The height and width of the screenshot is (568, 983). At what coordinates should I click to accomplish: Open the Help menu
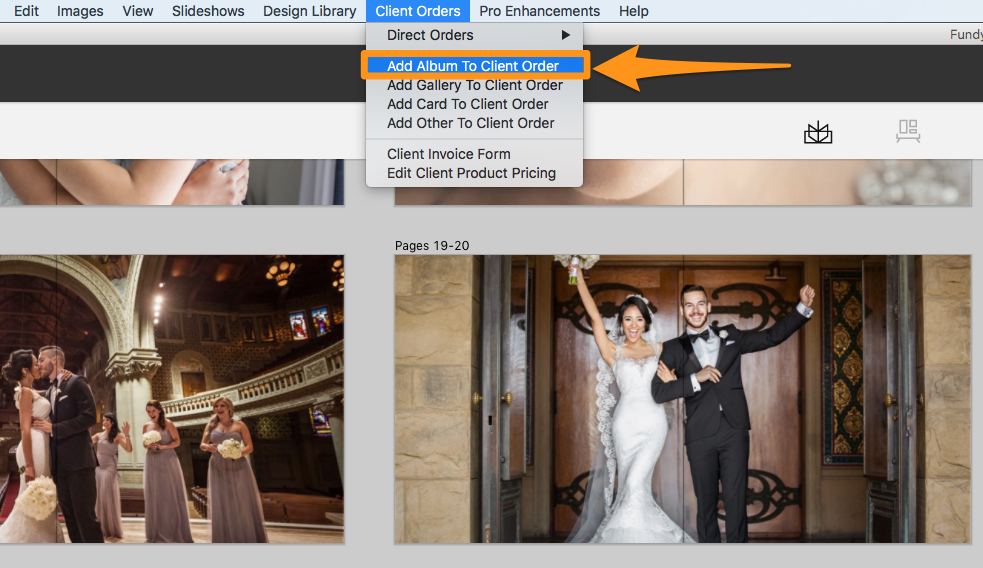[x=633, y=11]
